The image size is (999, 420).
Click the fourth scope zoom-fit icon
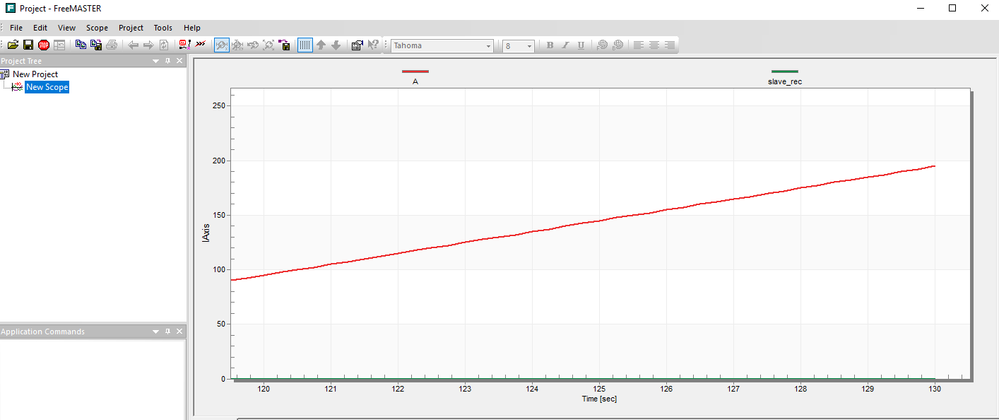pos(269,45)
